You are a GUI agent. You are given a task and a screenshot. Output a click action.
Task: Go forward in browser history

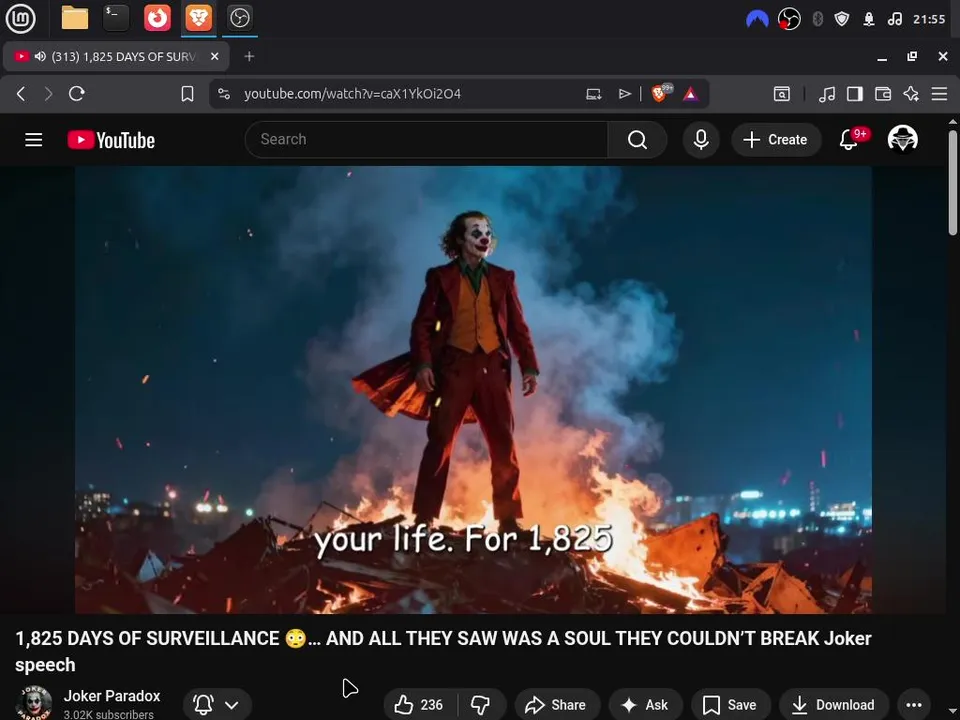(48, 94)
